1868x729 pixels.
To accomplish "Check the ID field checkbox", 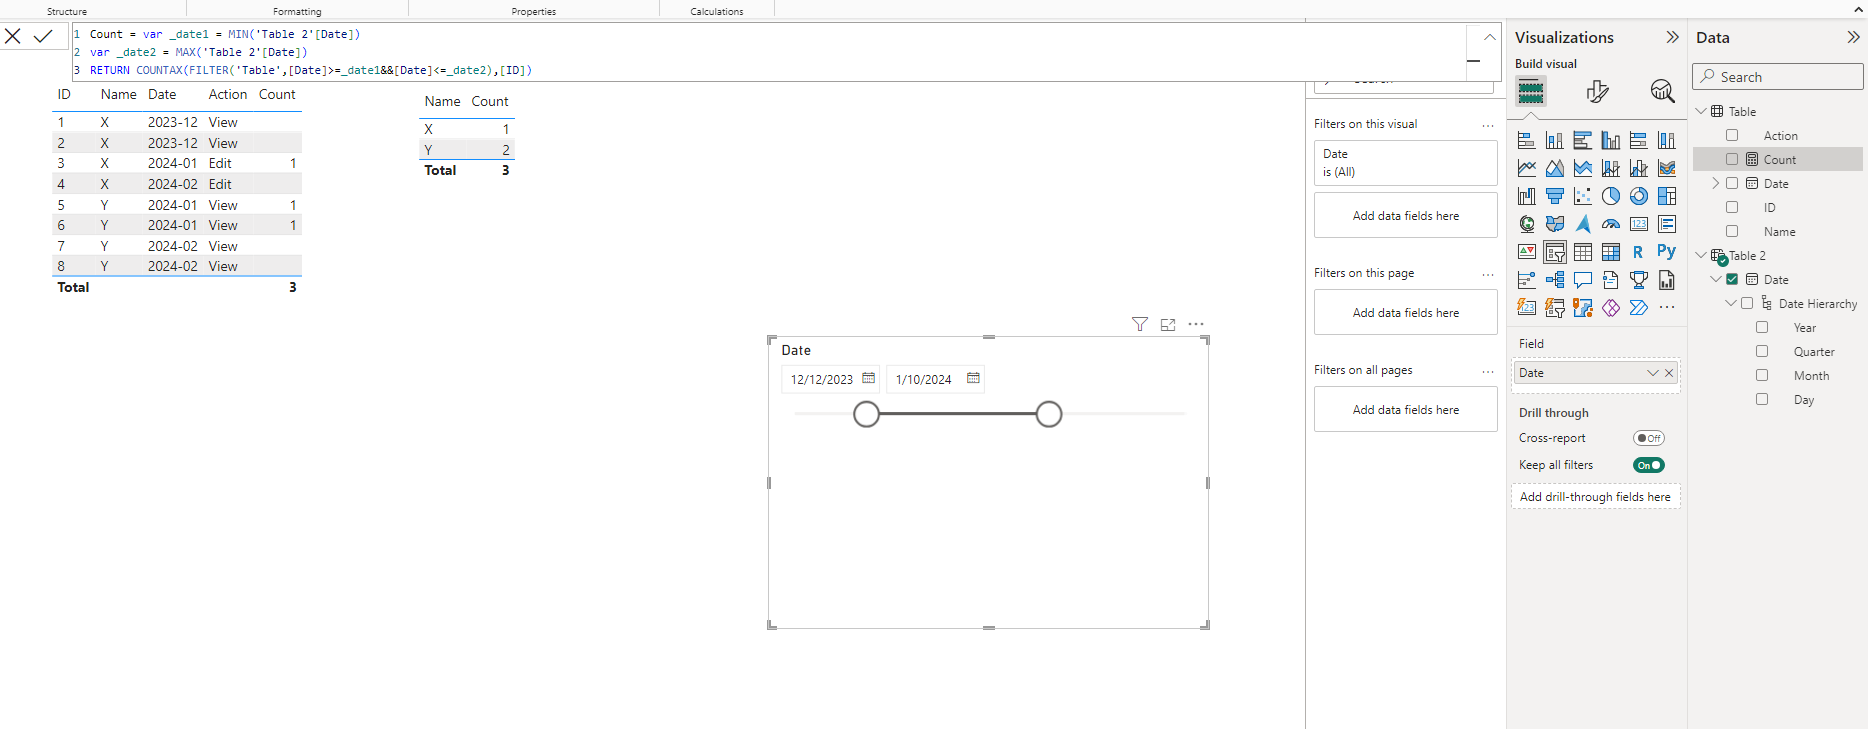I will [x=1732, y=207].
